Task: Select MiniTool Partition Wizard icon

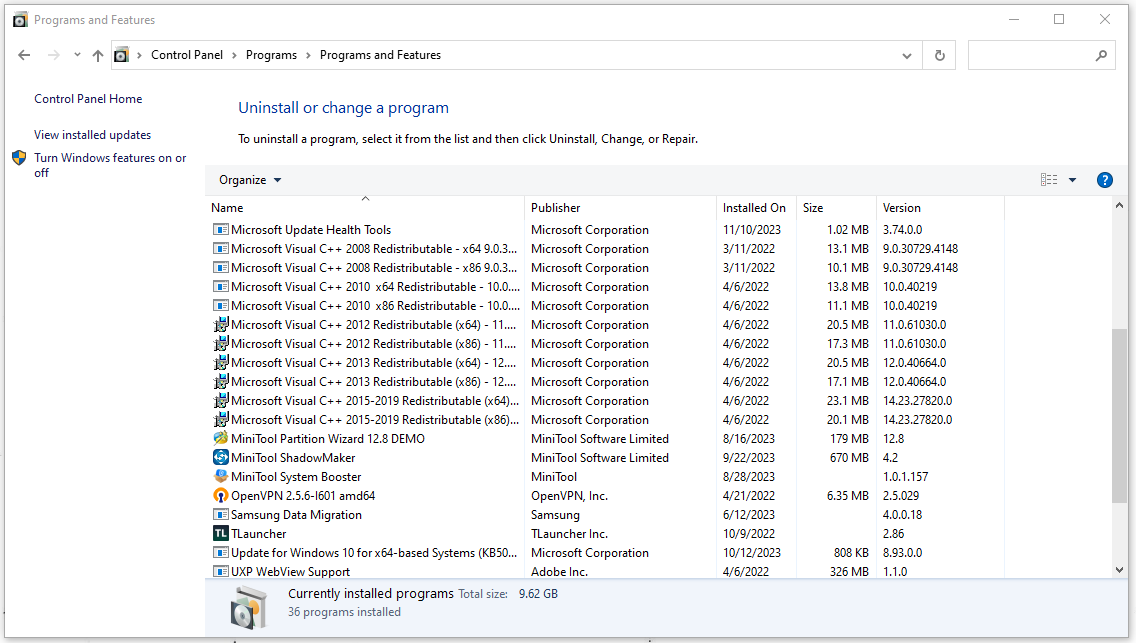Action: tap(220, 438)
